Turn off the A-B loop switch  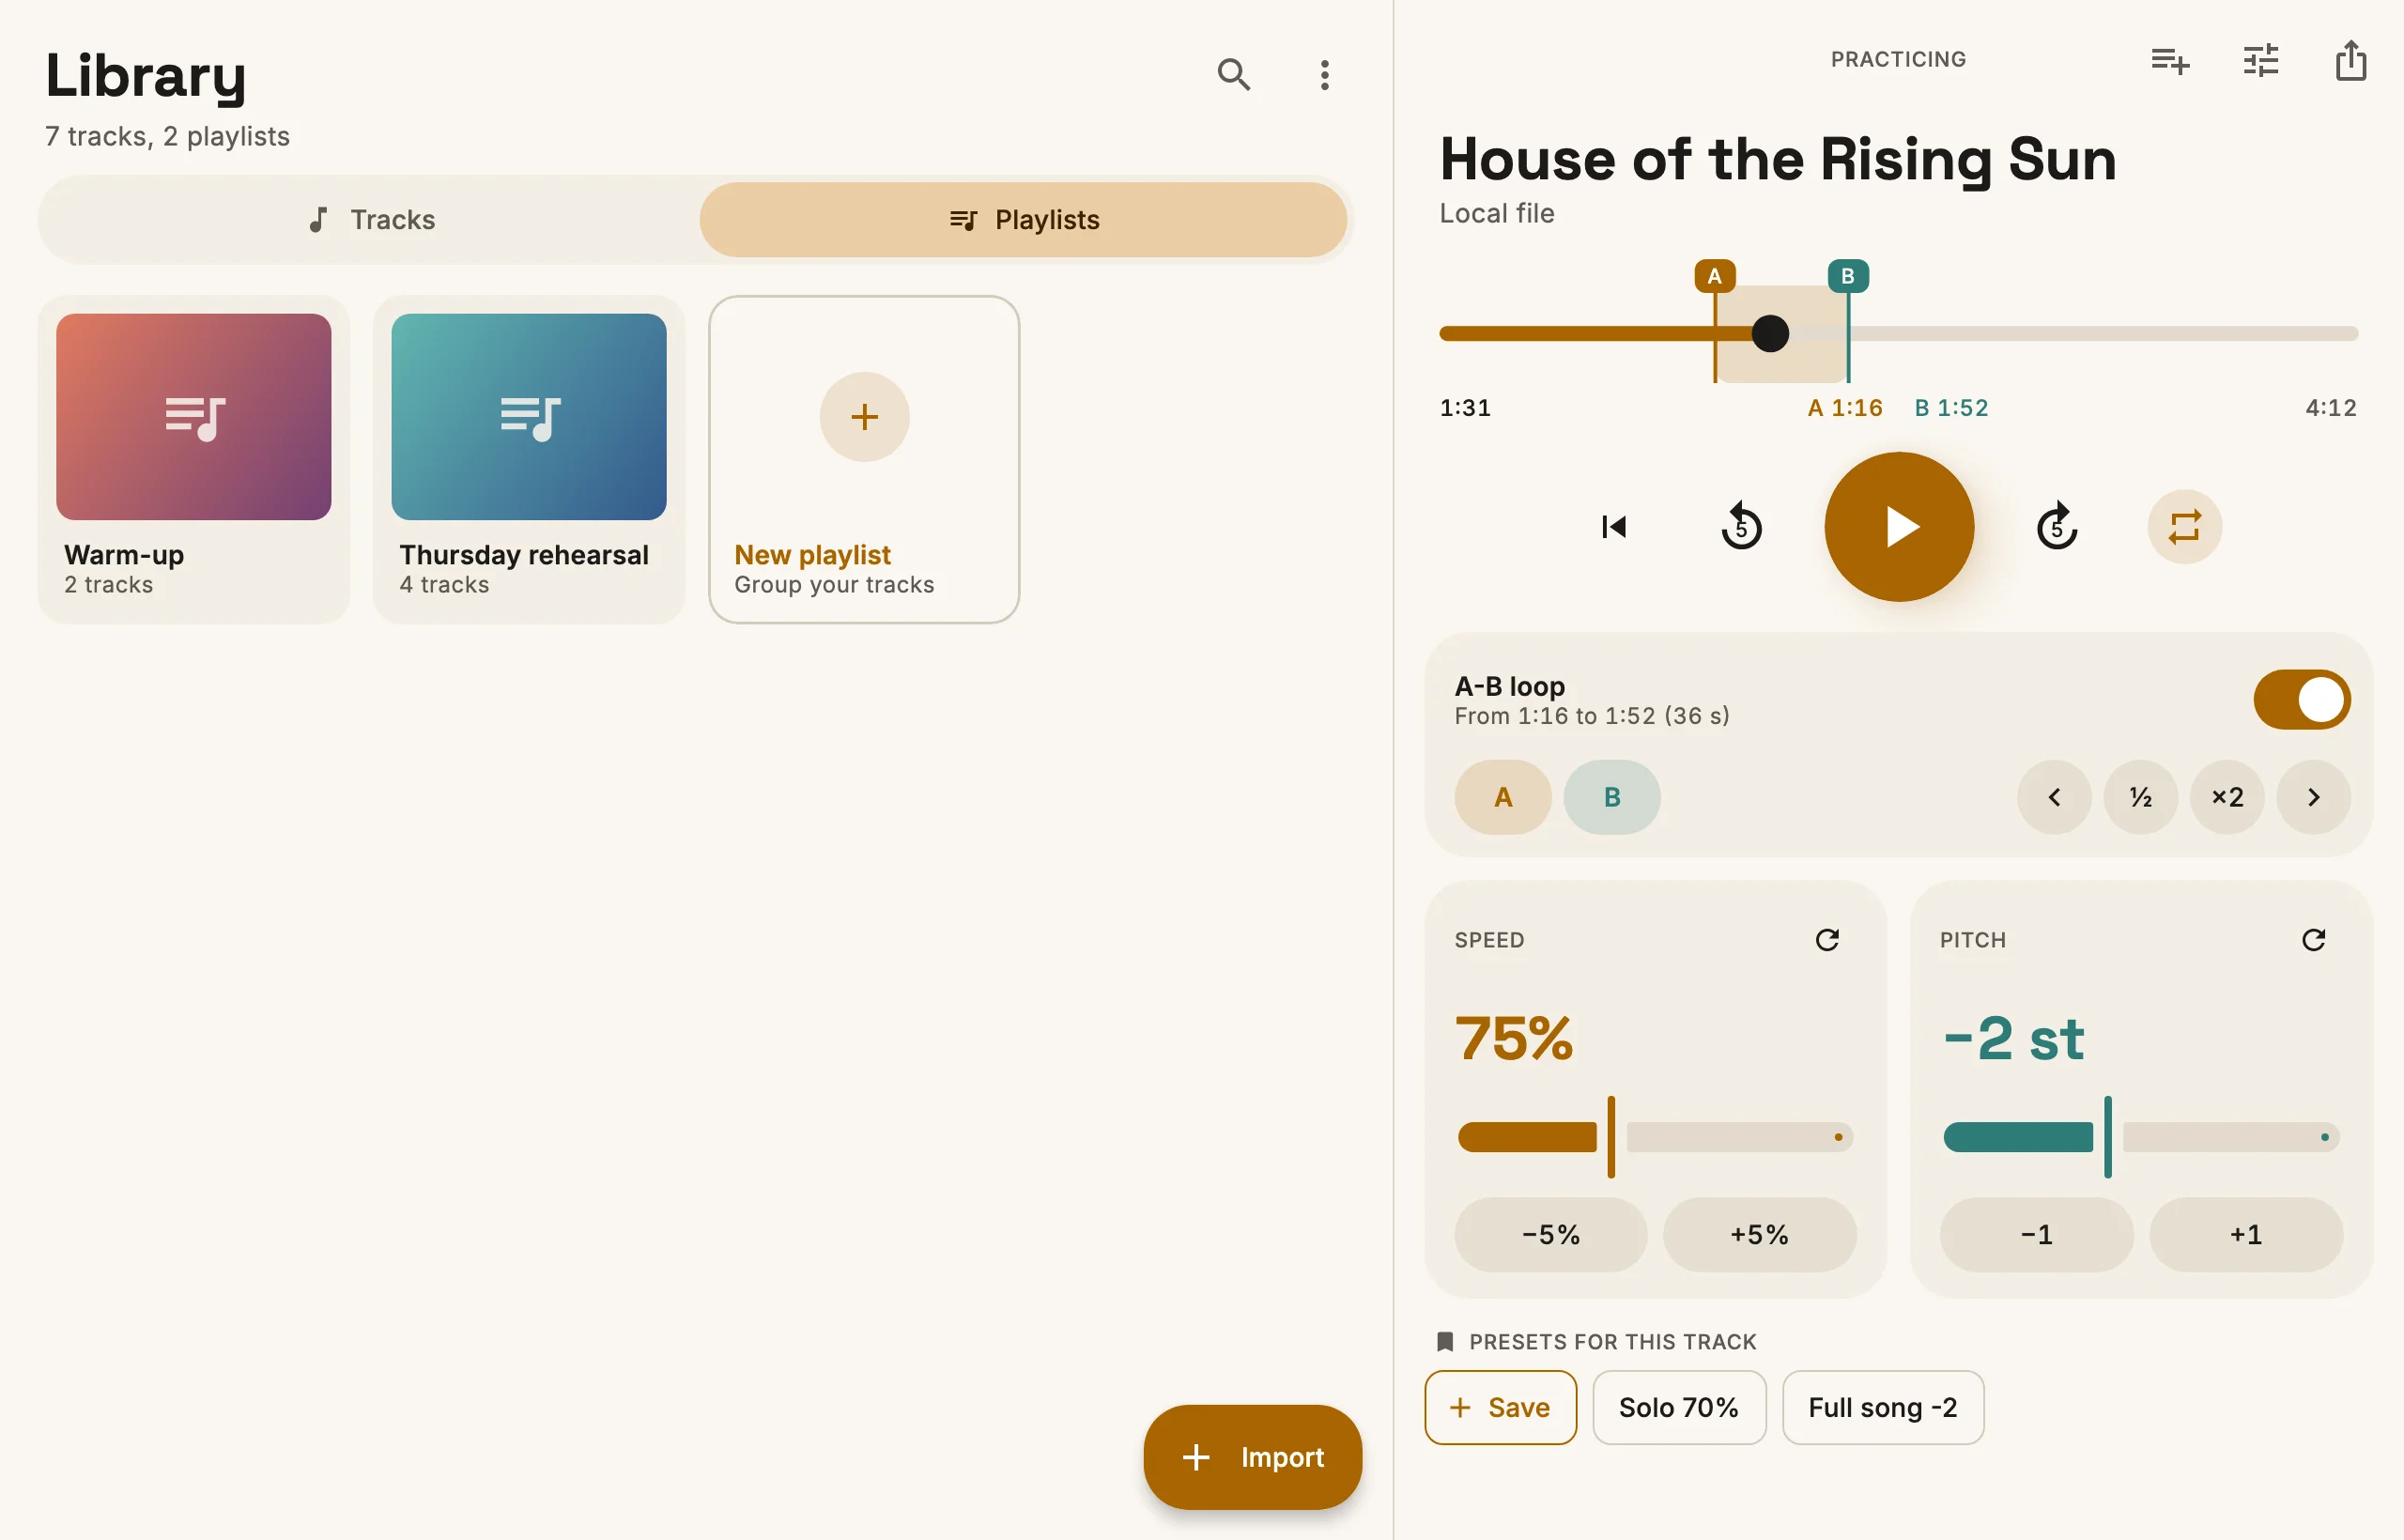click(2301, 699)
